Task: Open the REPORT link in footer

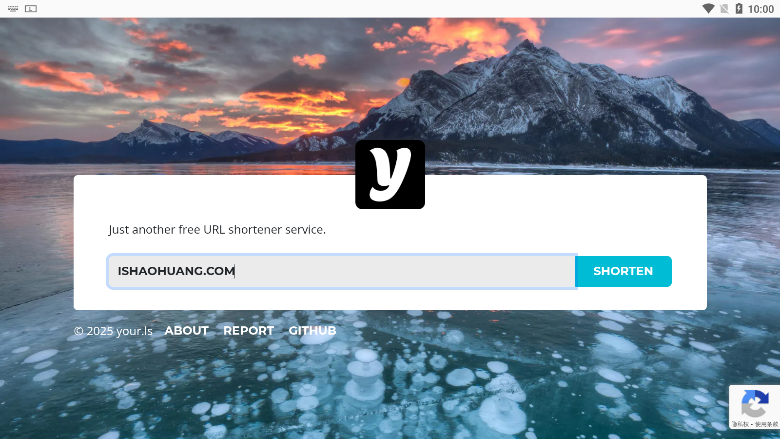Action: click(x=249, y=331)
